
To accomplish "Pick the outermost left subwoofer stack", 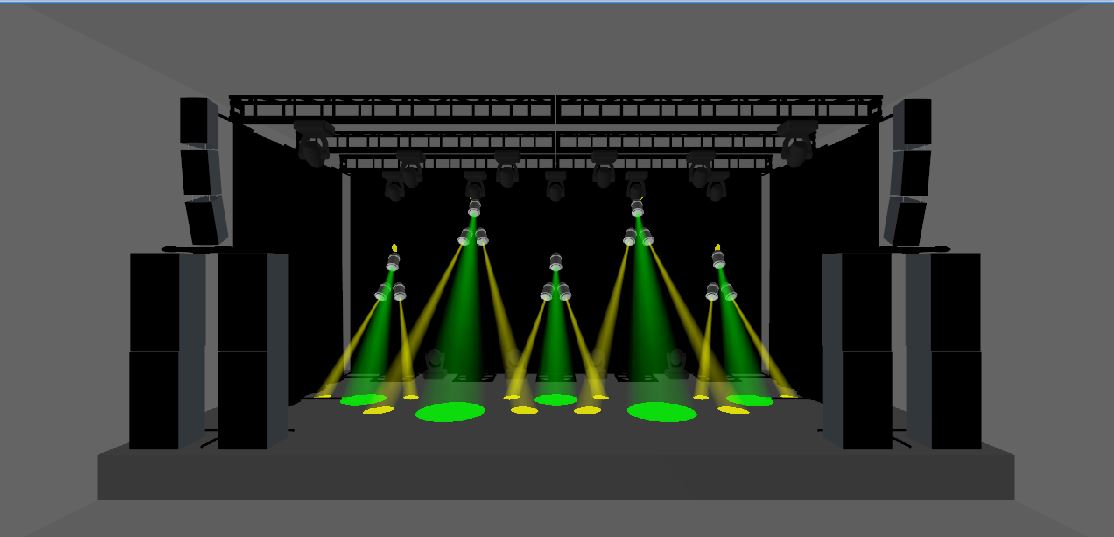I will click(167, 351).
